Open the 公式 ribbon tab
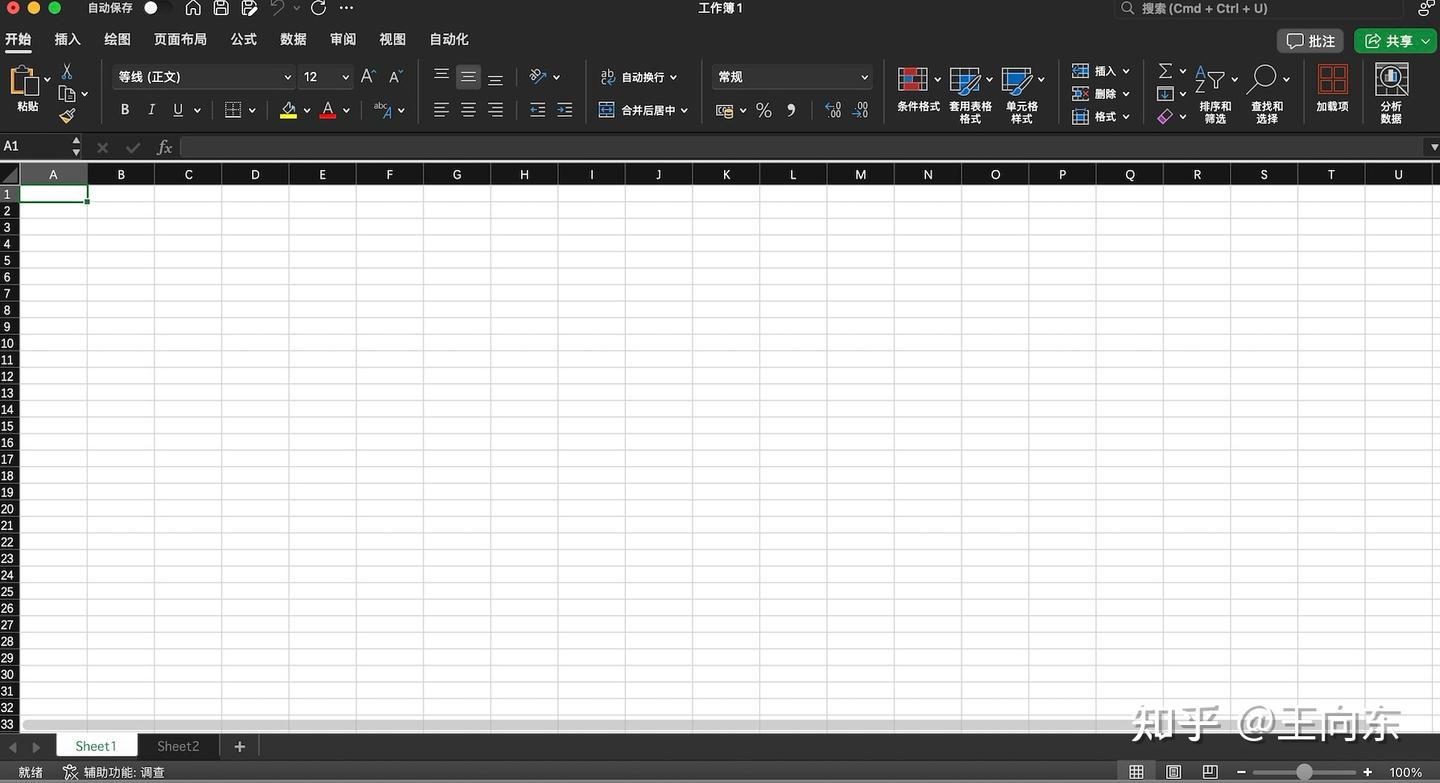Screen dimensions: 1440x783 pos(243,40)
